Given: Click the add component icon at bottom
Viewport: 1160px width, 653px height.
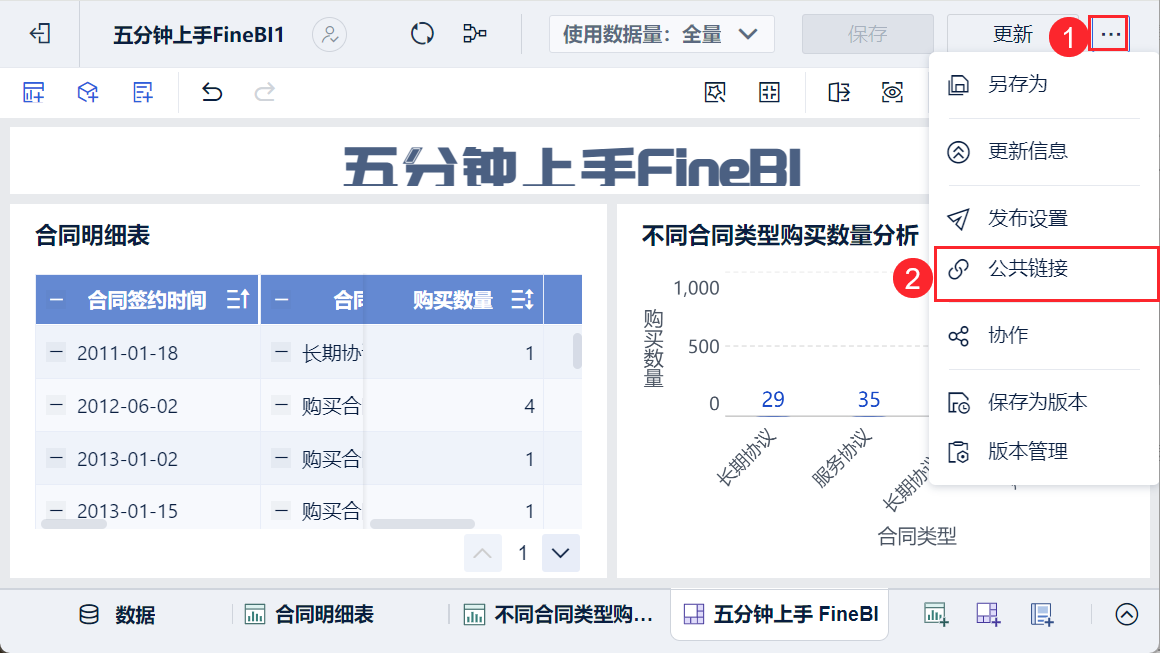Looking at the screenshot, I should coord(936,614).
